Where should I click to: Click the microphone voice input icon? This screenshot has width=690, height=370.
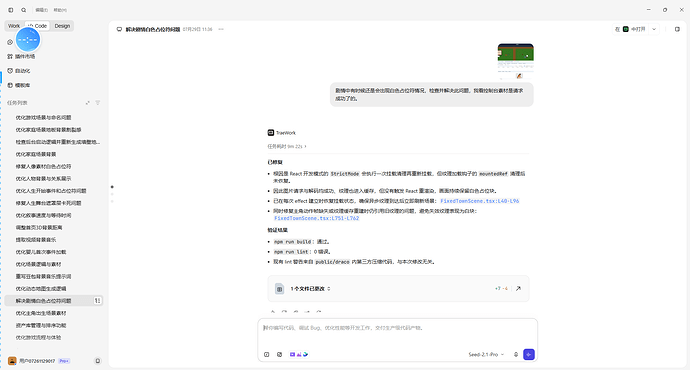tap(516, 355)
